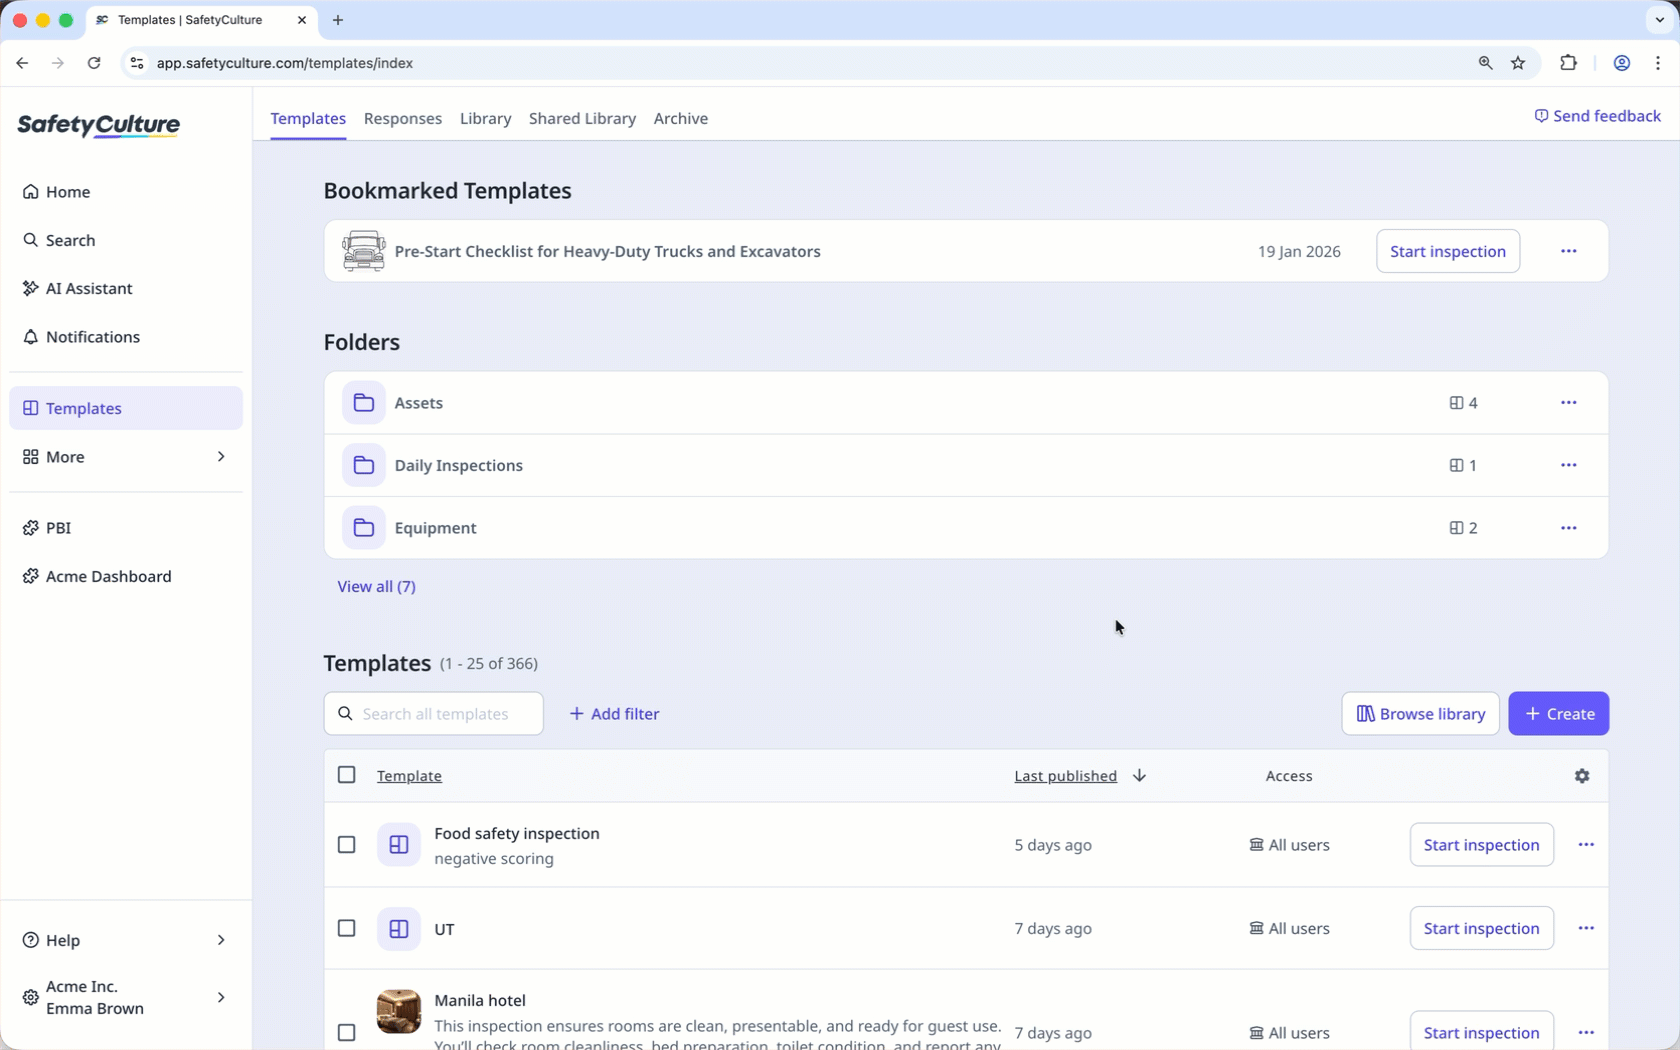Open the Assets folder icon
Screen dimensions: 1680x1050
pos(364,403)
